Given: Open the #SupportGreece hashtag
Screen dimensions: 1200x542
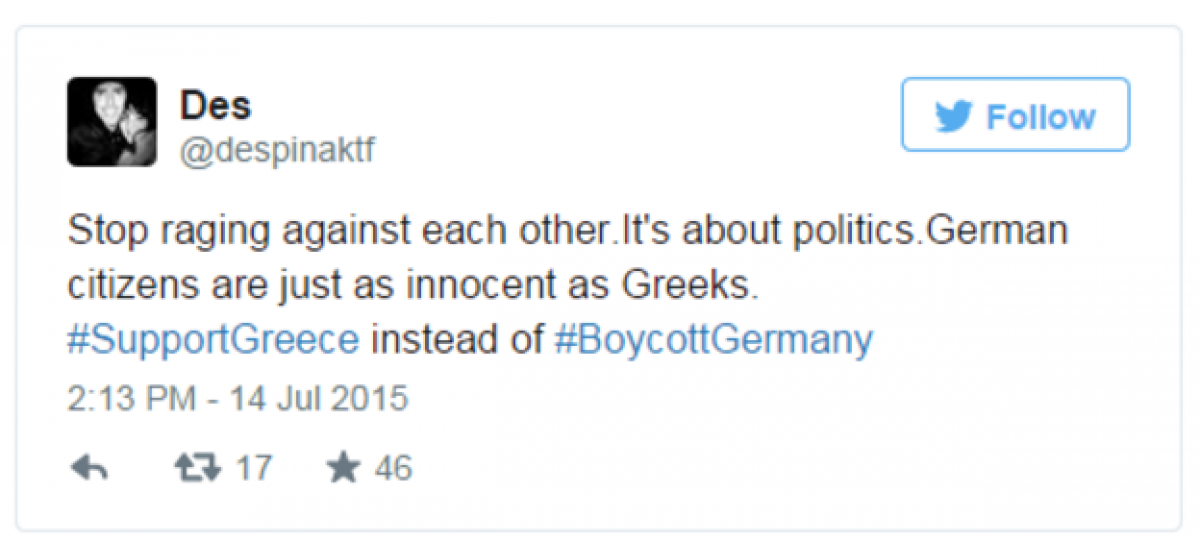Looking at the screenshot, I should point(213,340).
